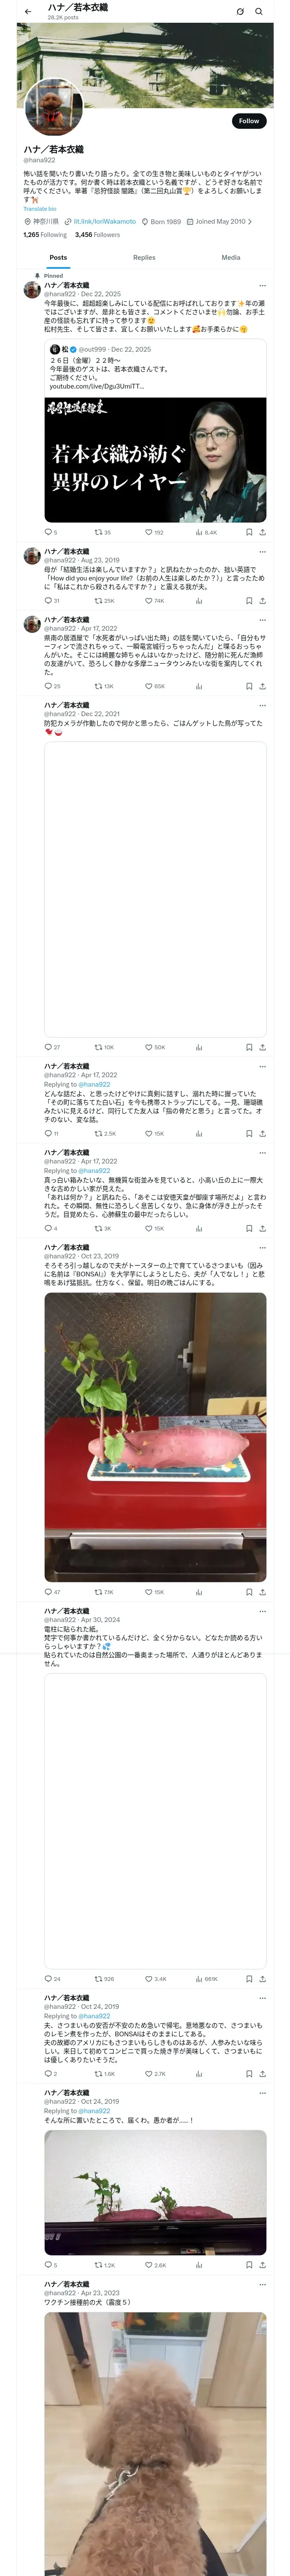Follow this account
This screenshot has height=2576, width=290.
(x=248, y=120)
